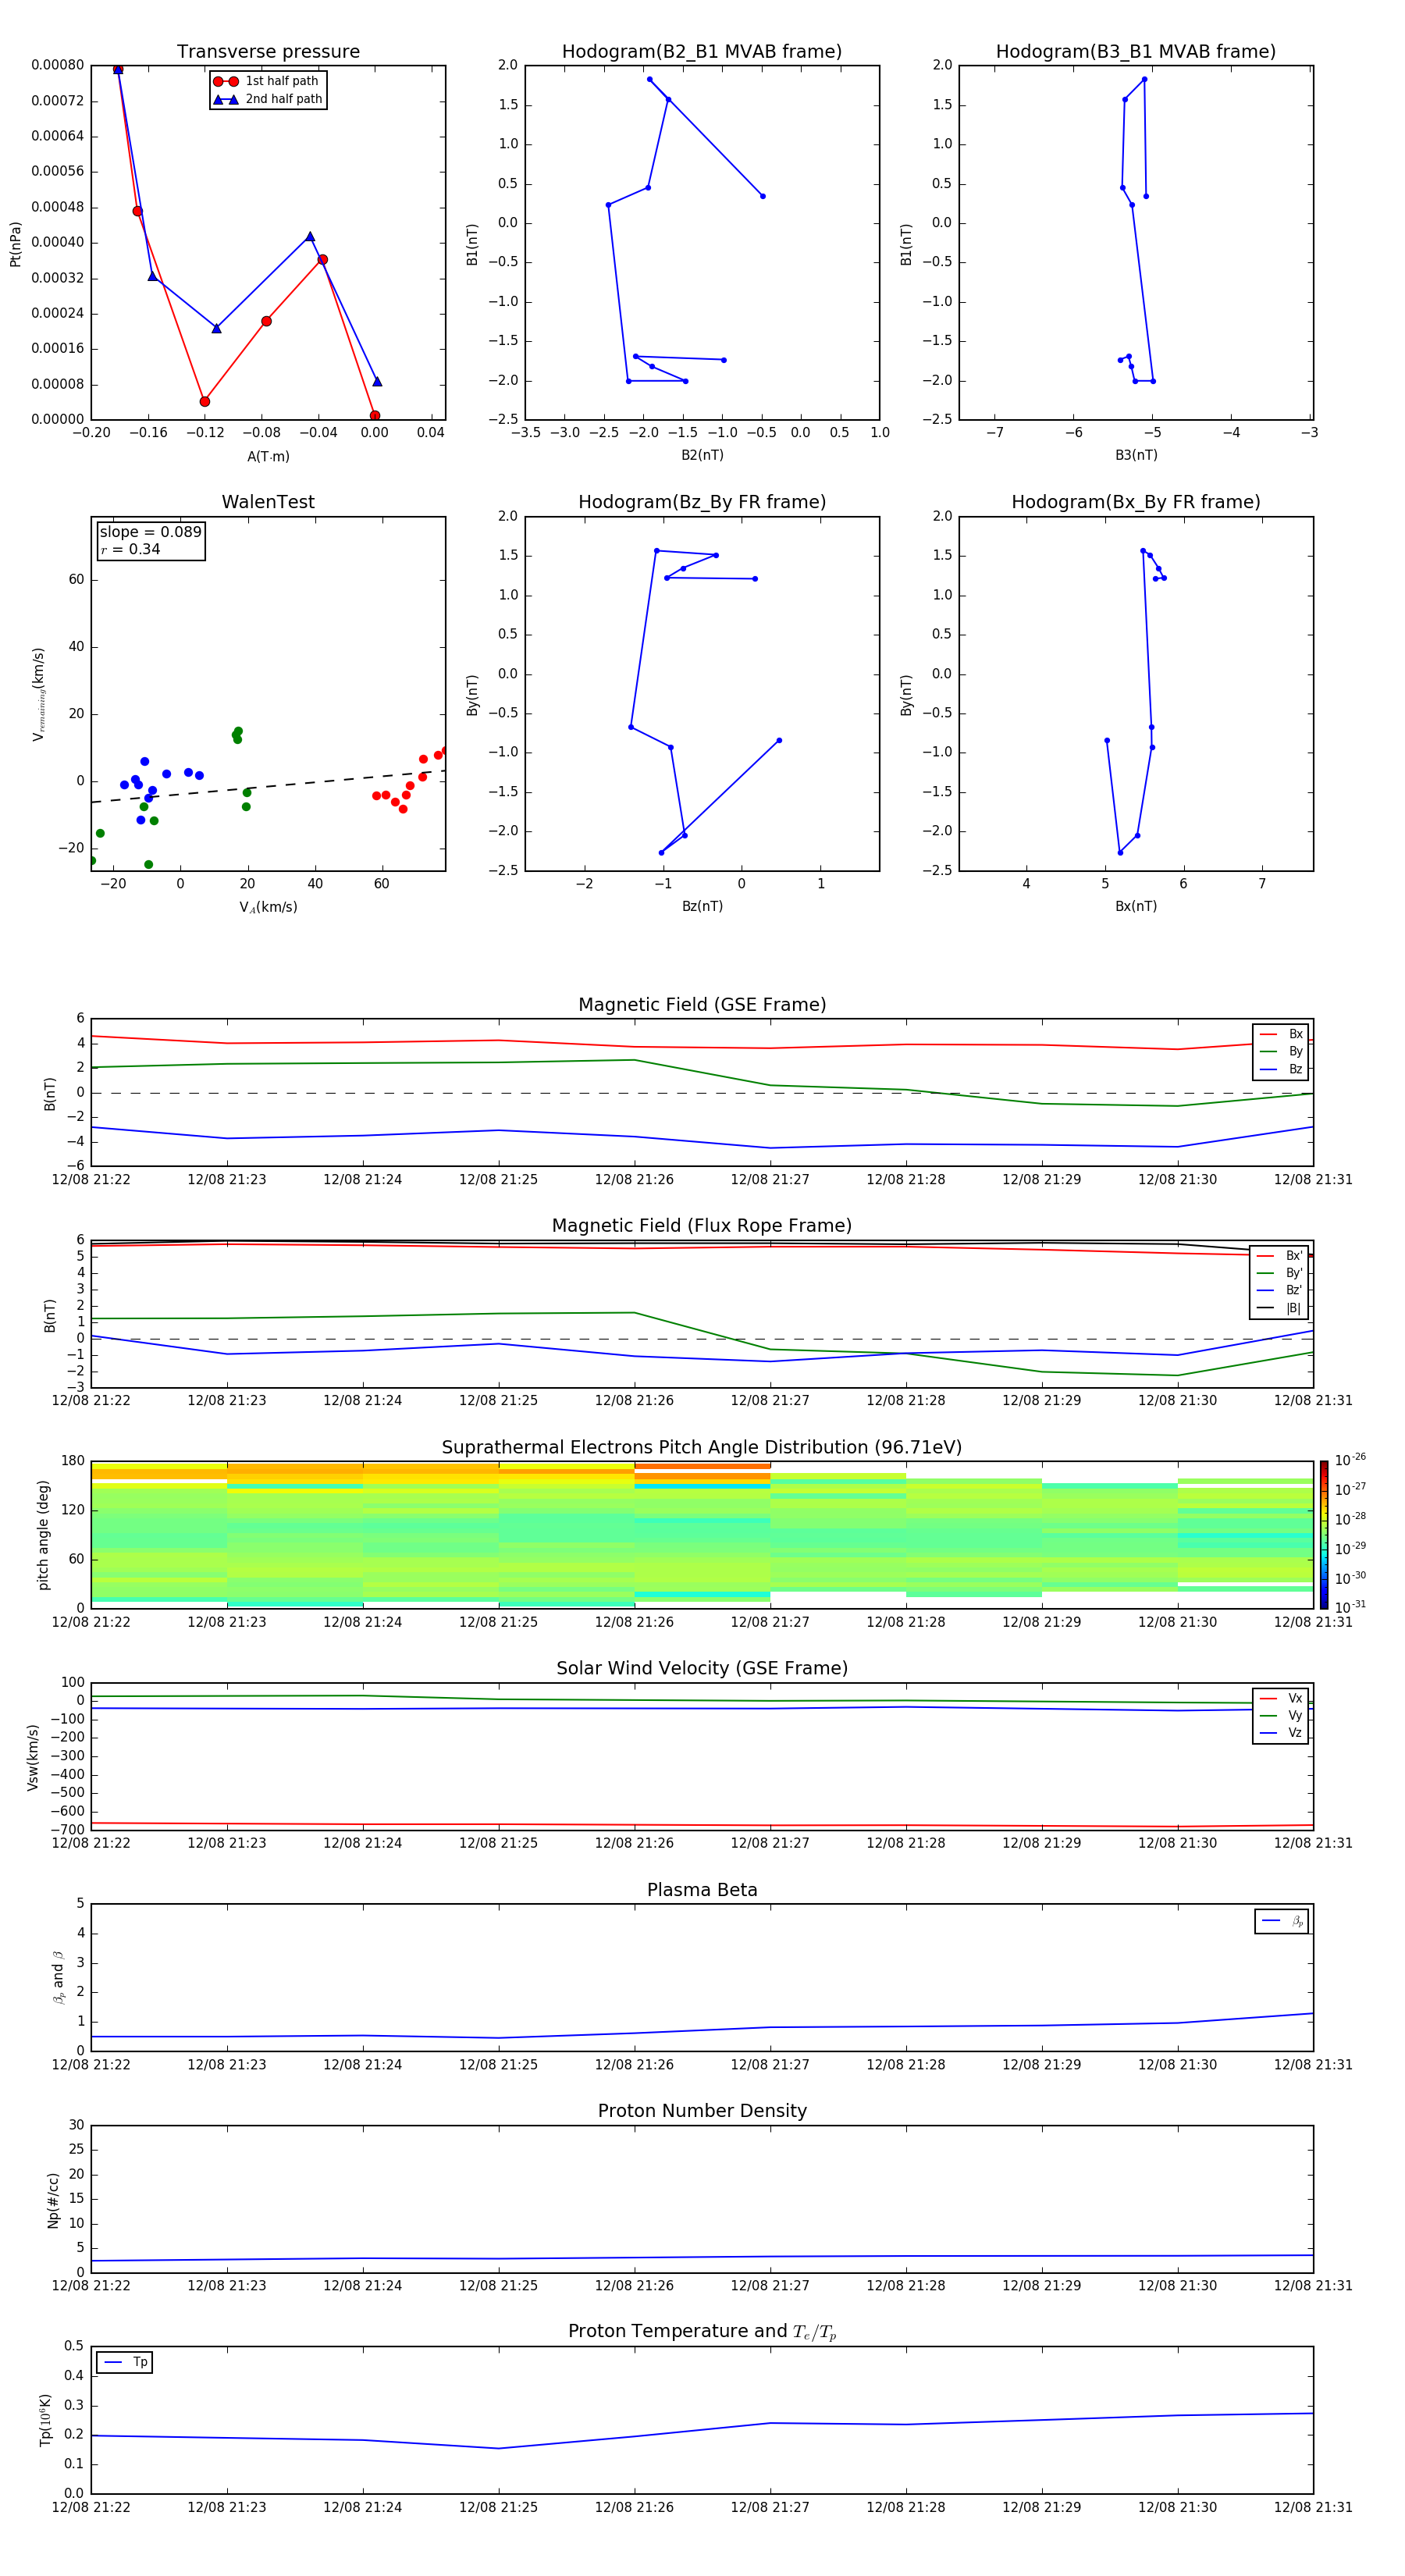The width and height of the screenshot is (1405, 2576).
Task: Click the 'slope = 0.089' annotation
Action: click(x=151, y=532)
